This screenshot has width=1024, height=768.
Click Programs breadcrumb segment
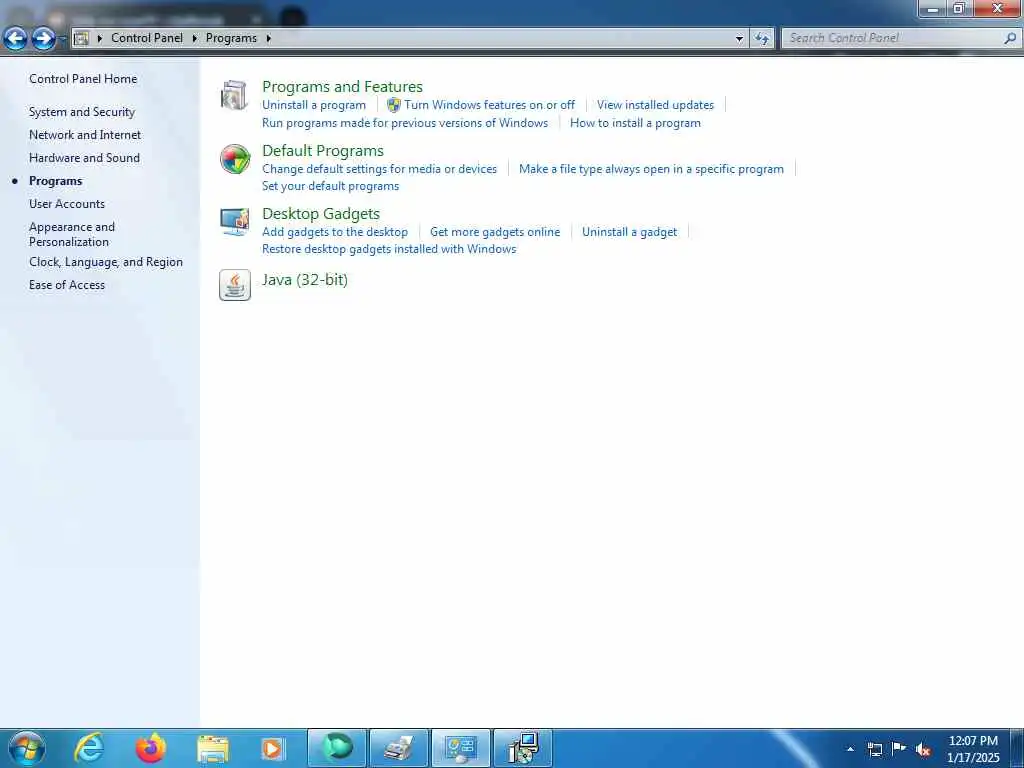[x=231, y=38]
